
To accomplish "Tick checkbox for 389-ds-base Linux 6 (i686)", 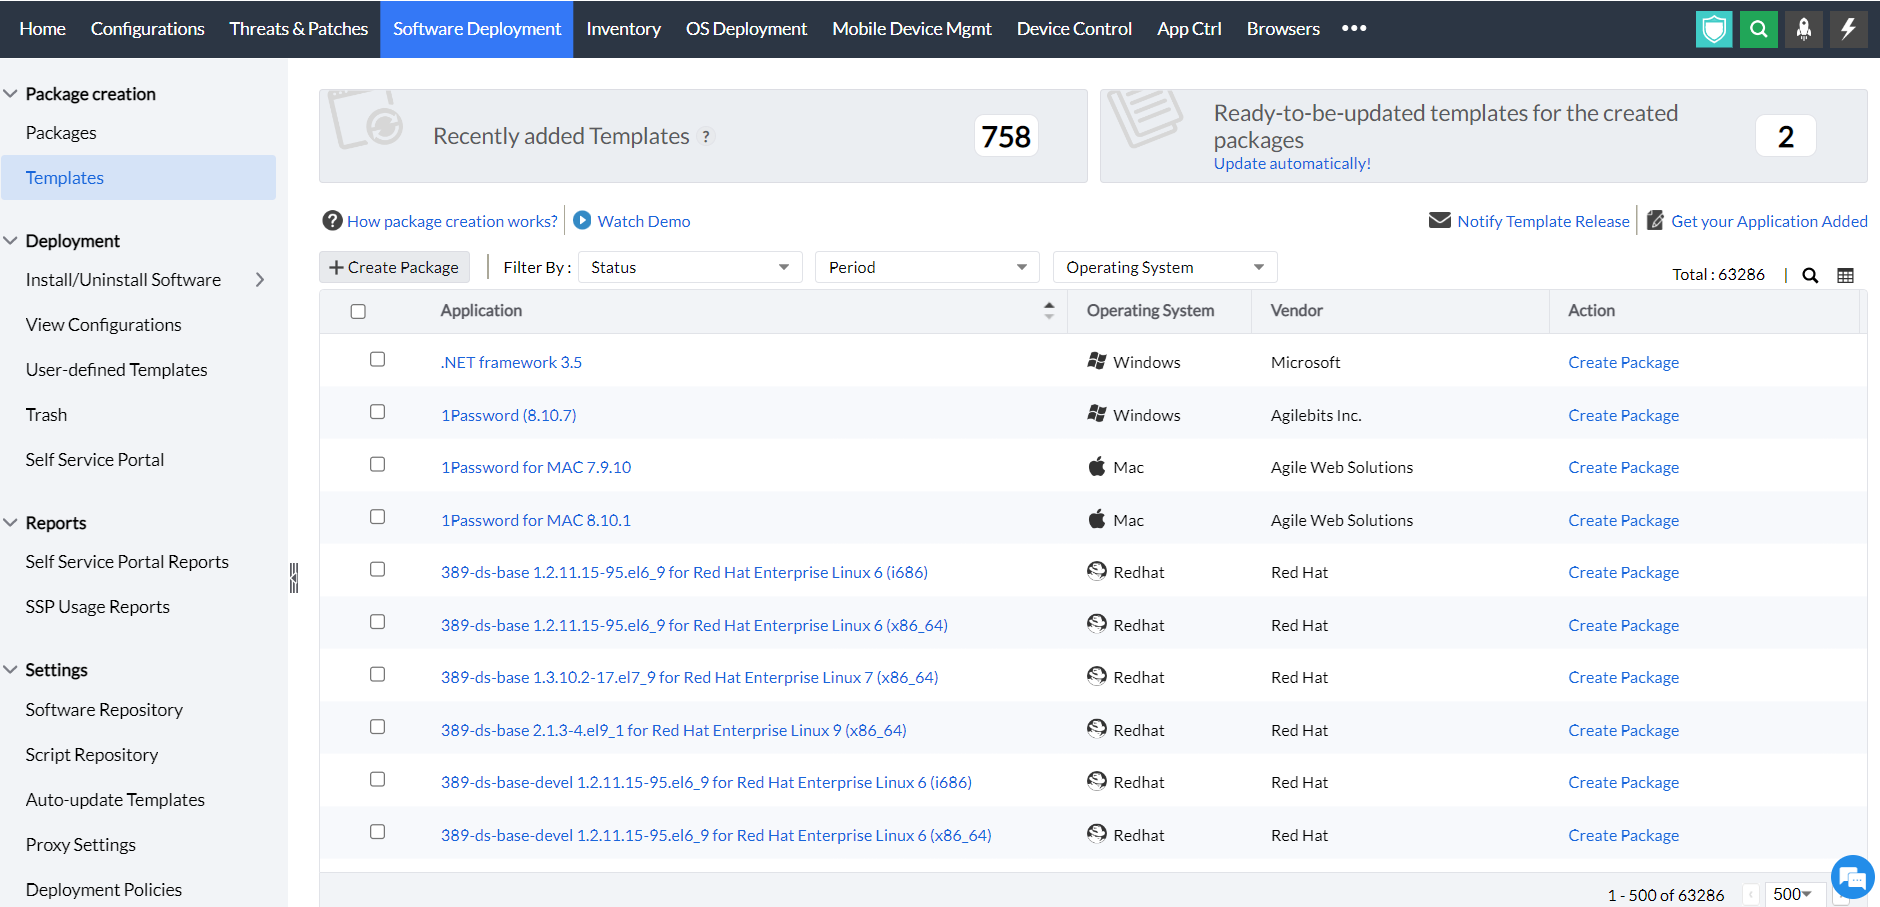I will (x=377, y=569).
